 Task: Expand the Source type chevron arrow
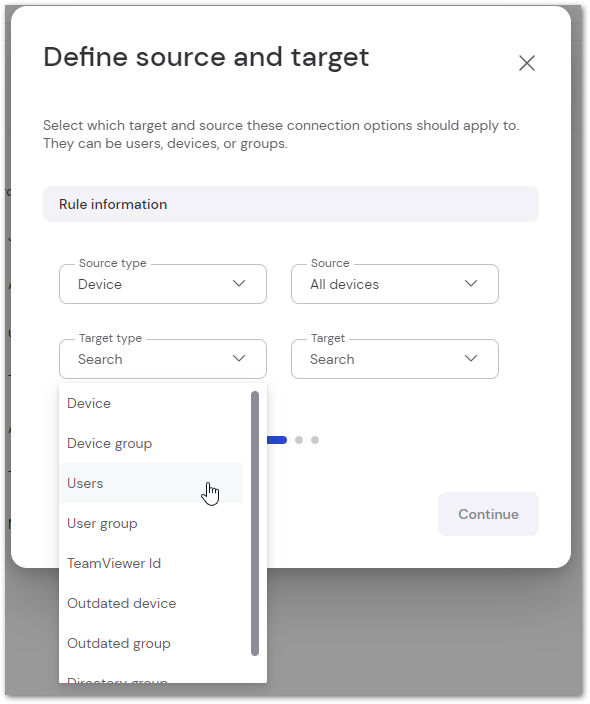239,283
